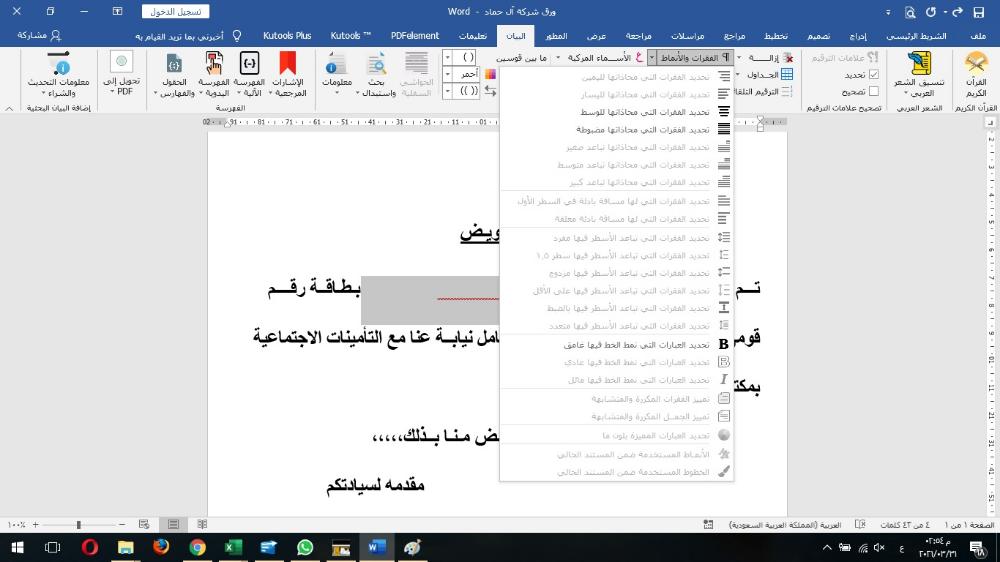Choose تحديد الفقرات التي محاذاتها مضبوطة
Viewport: 1000px width, 562px height.
(x=616, y=129)
